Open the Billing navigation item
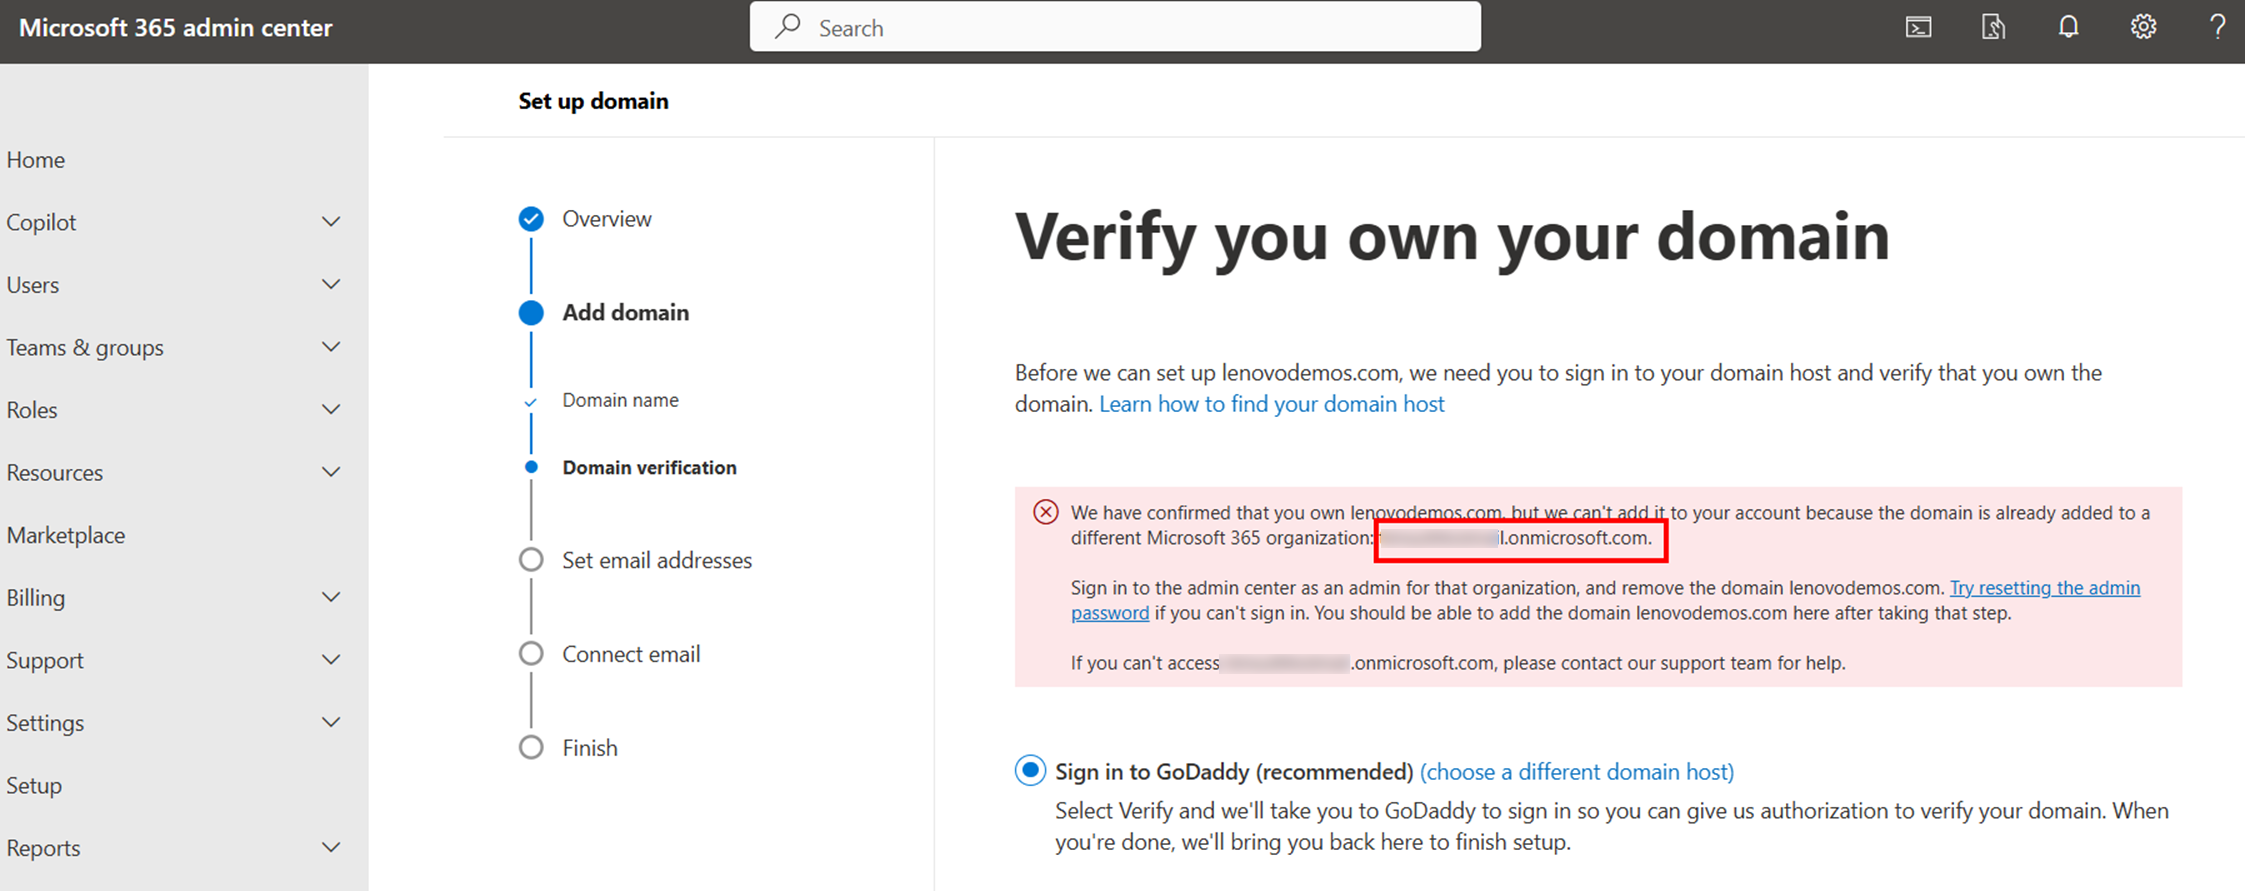This screenshot has width=2245, height=891. [36, 598]
